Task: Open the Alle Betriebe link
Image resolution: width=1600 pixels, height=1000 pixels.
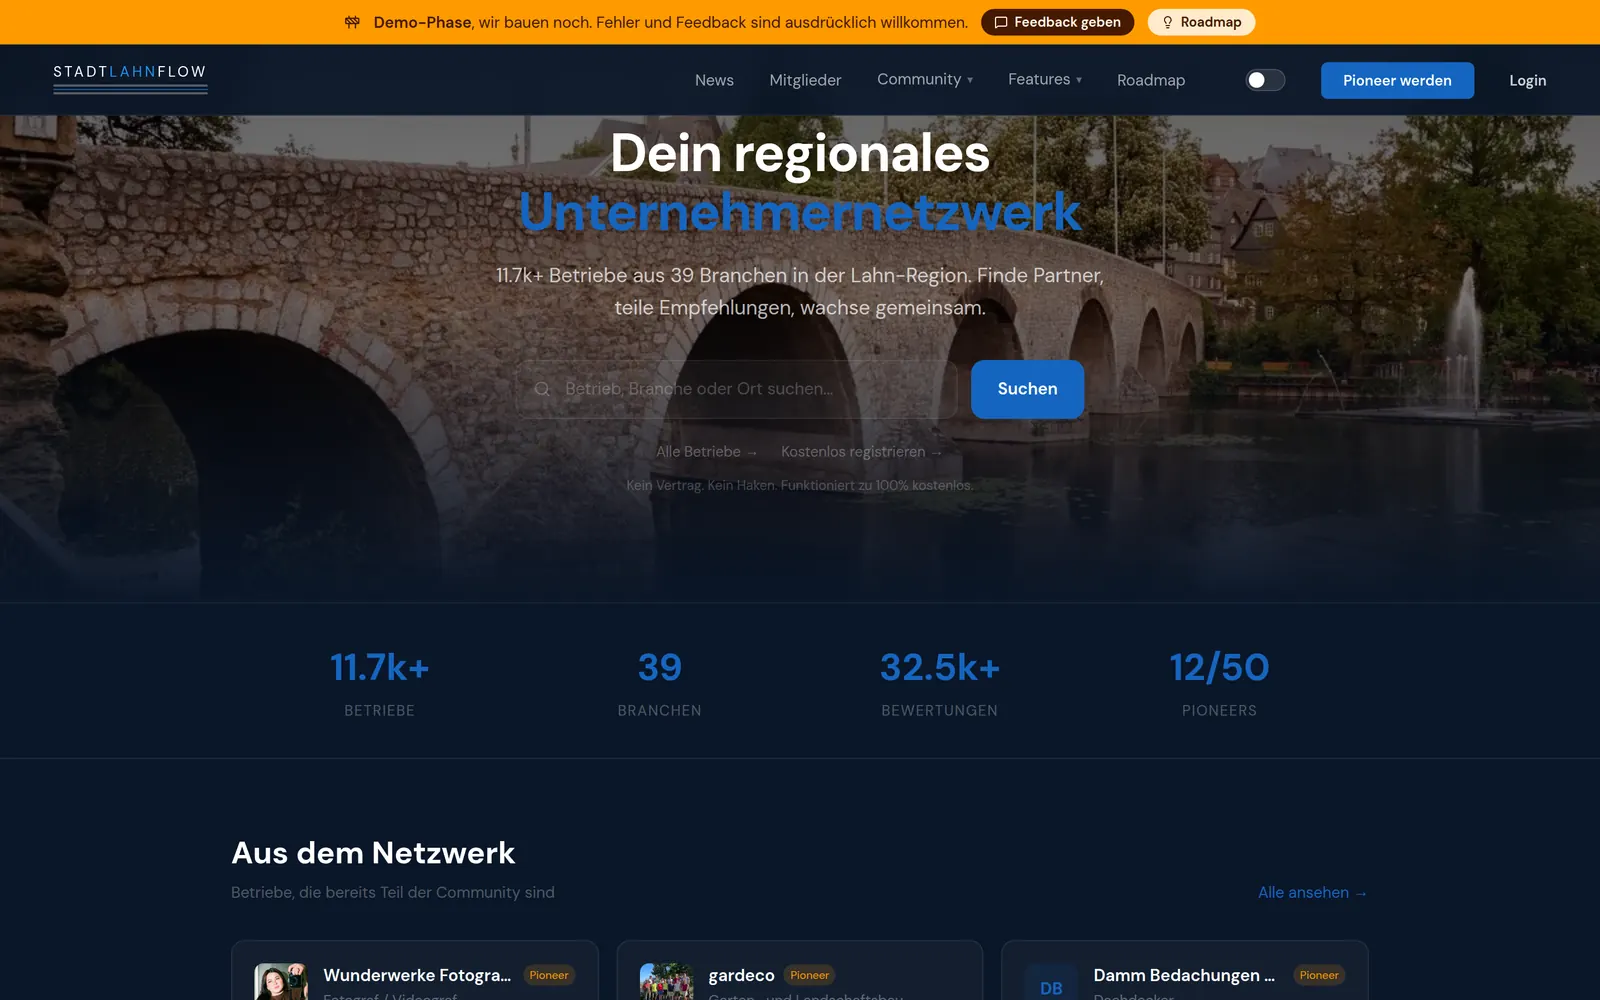Action: (706, 452)
